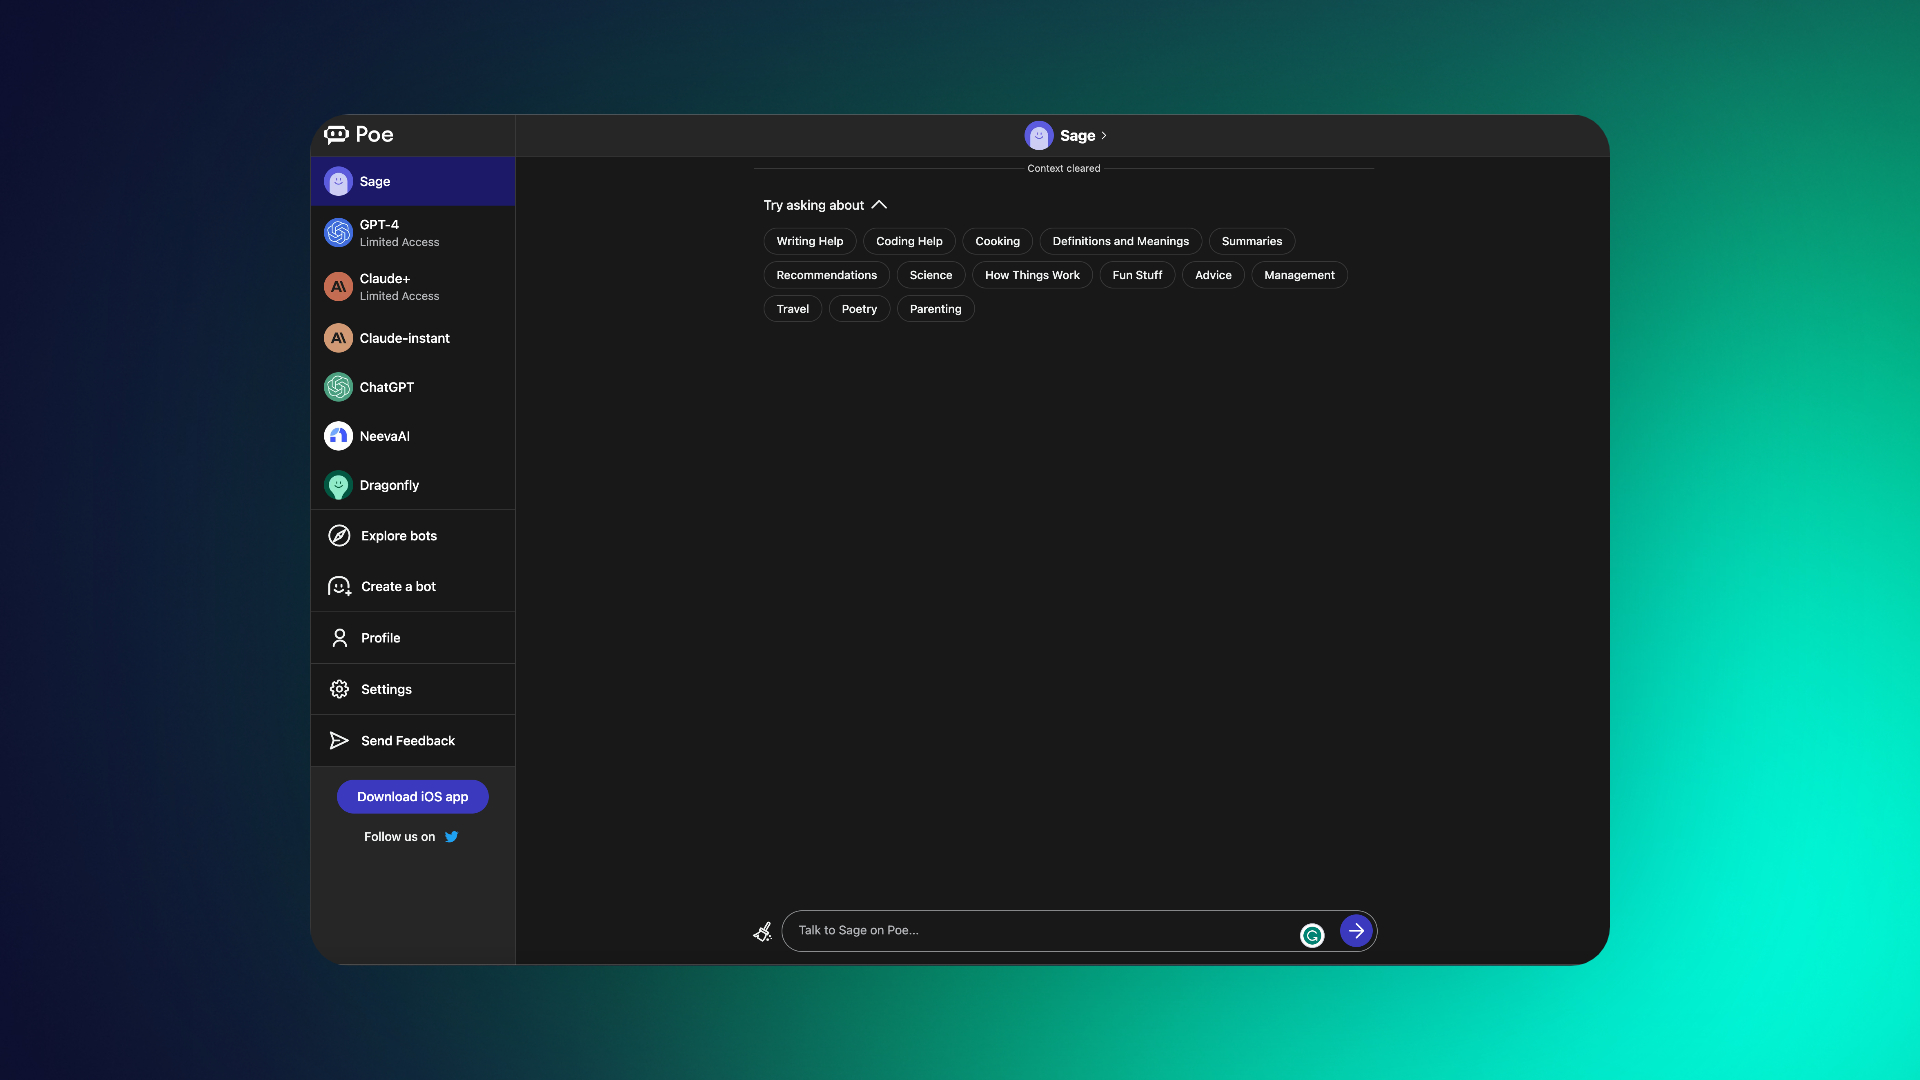This screenshot has width=1920, height=1080.
Task: Choose the Management suggestion chip
Action: 1299,275
